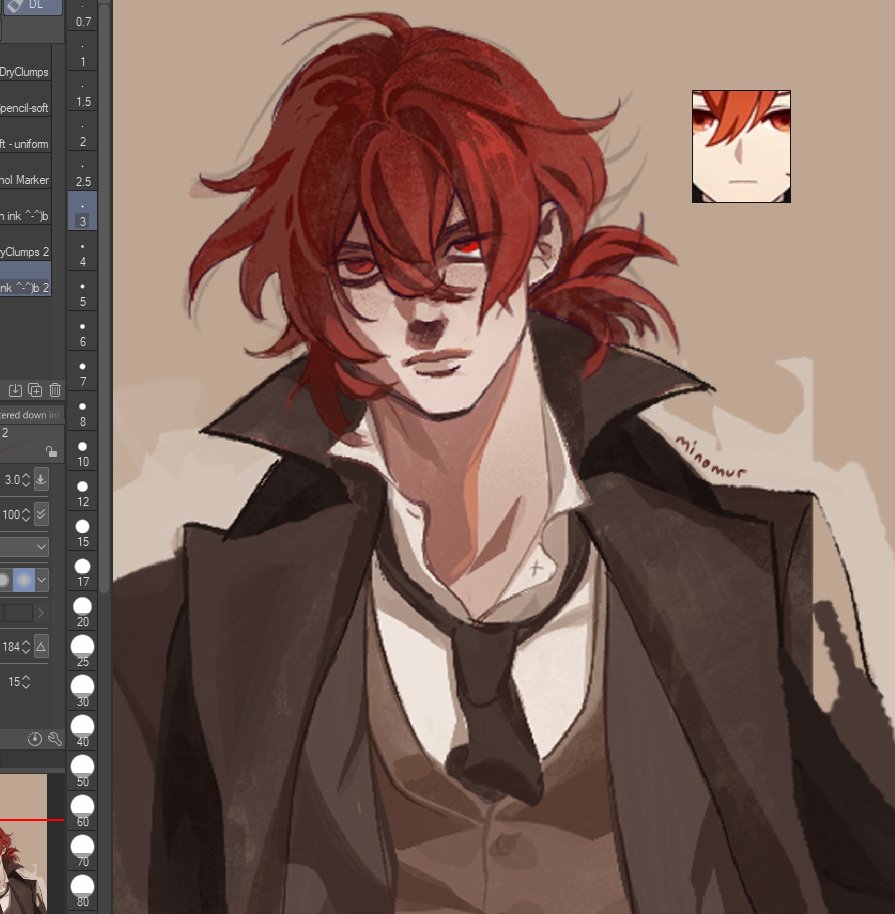
Task: Select the highlighted blue anti-aliasing option
Action: point(24,580)
